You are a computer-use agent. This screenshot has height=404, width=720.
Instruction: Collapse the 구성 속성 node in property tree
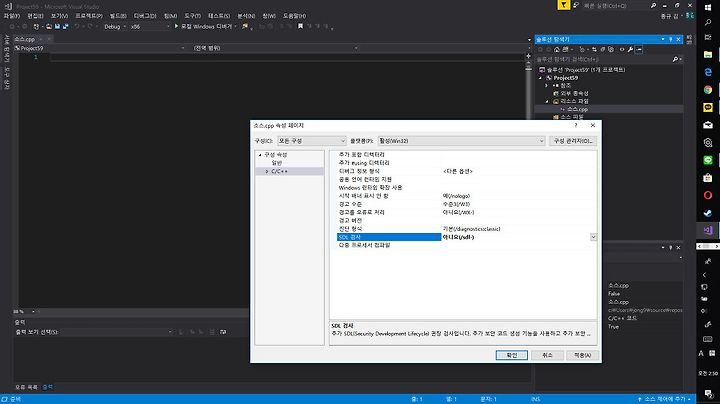pos(260,155)
